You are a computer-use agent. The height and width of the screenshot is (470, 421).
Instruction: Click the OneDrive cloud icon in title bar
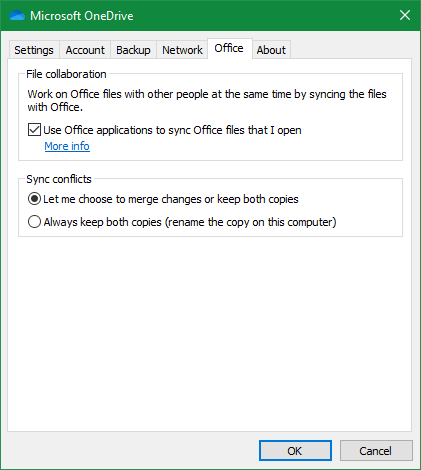pyautogui.click(x=17, y=16)
